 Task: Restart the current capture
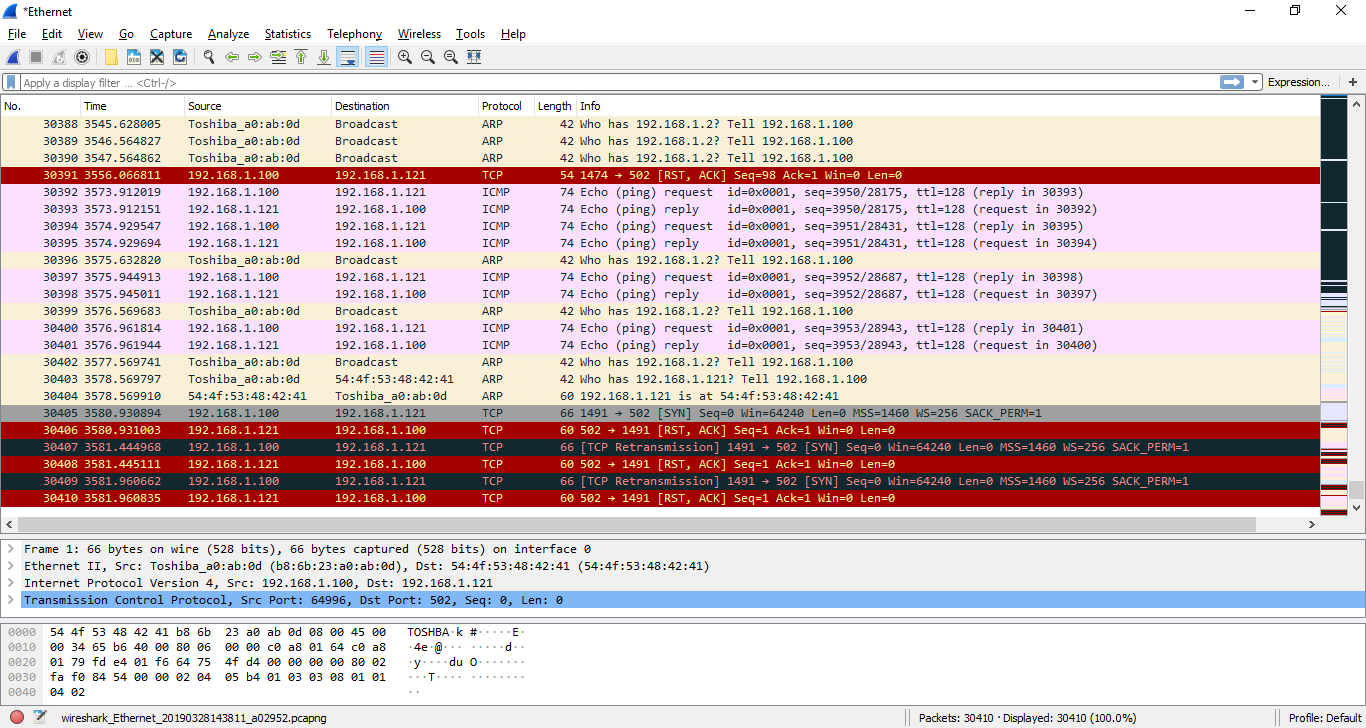[59, 57]
